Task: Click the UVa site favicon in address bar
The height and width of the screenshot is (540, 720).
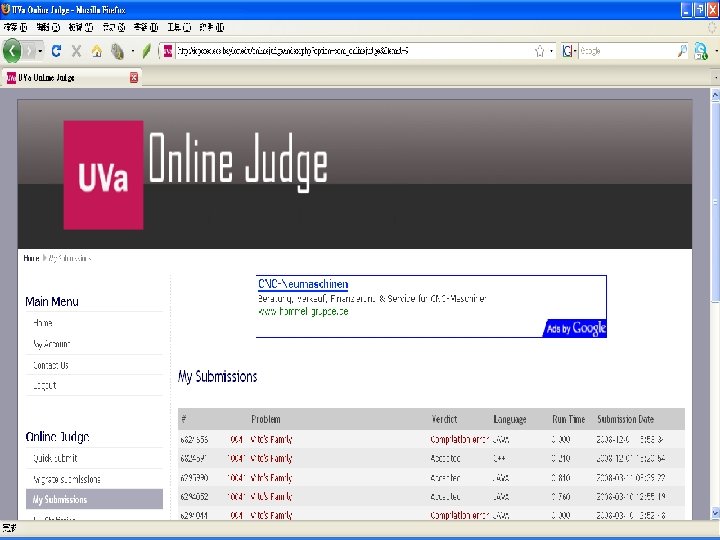Action: click(x=168, y=51)
